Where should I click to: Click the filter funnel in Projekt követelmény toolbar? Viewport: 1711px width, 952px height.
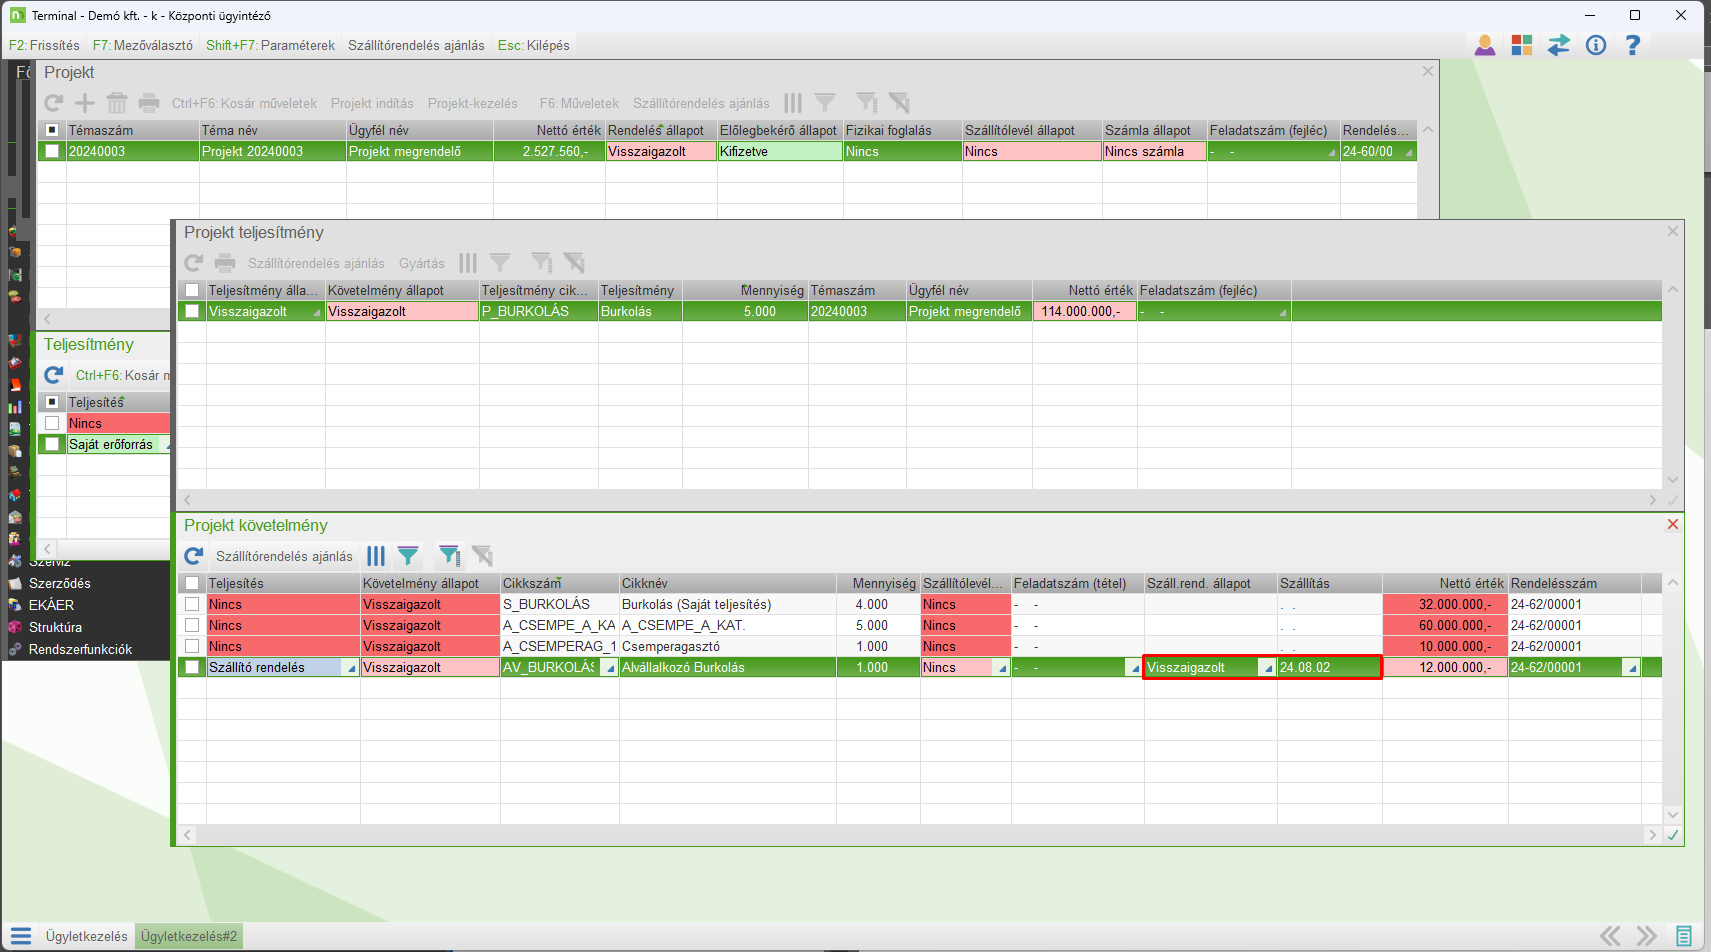pos(408,556)
